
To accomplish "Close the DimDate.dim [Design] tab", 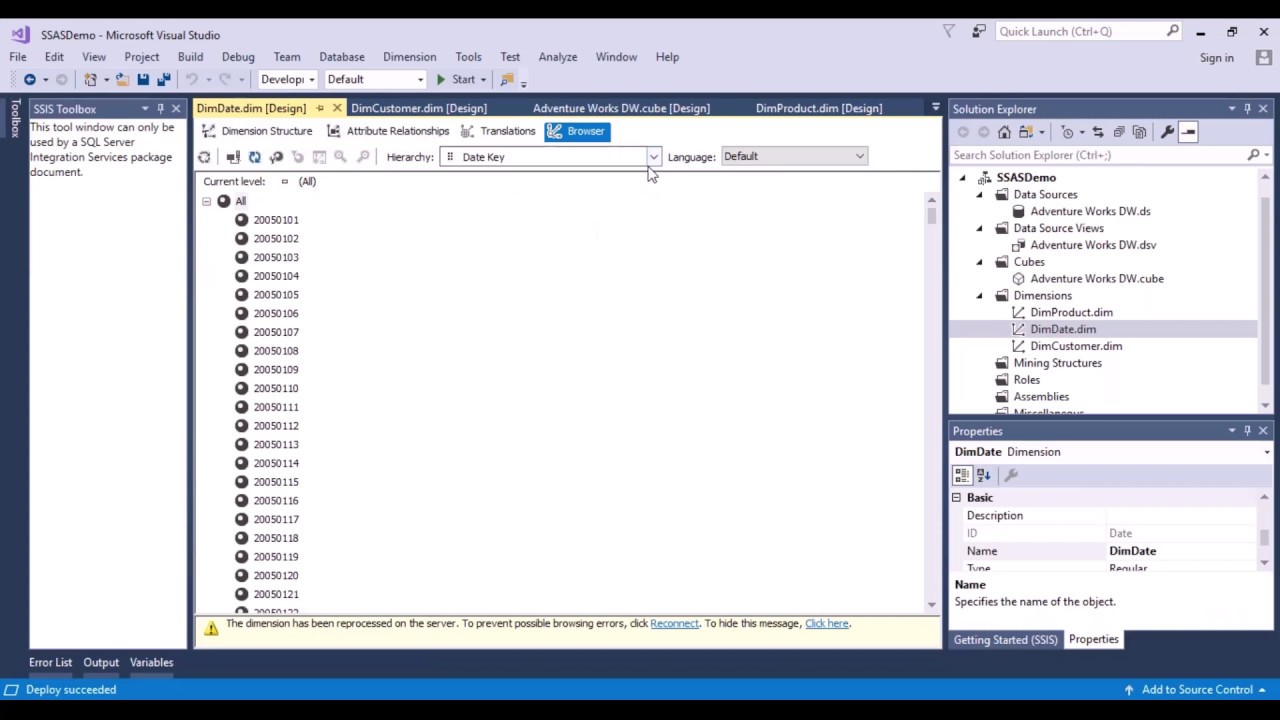I will point(336,108).
